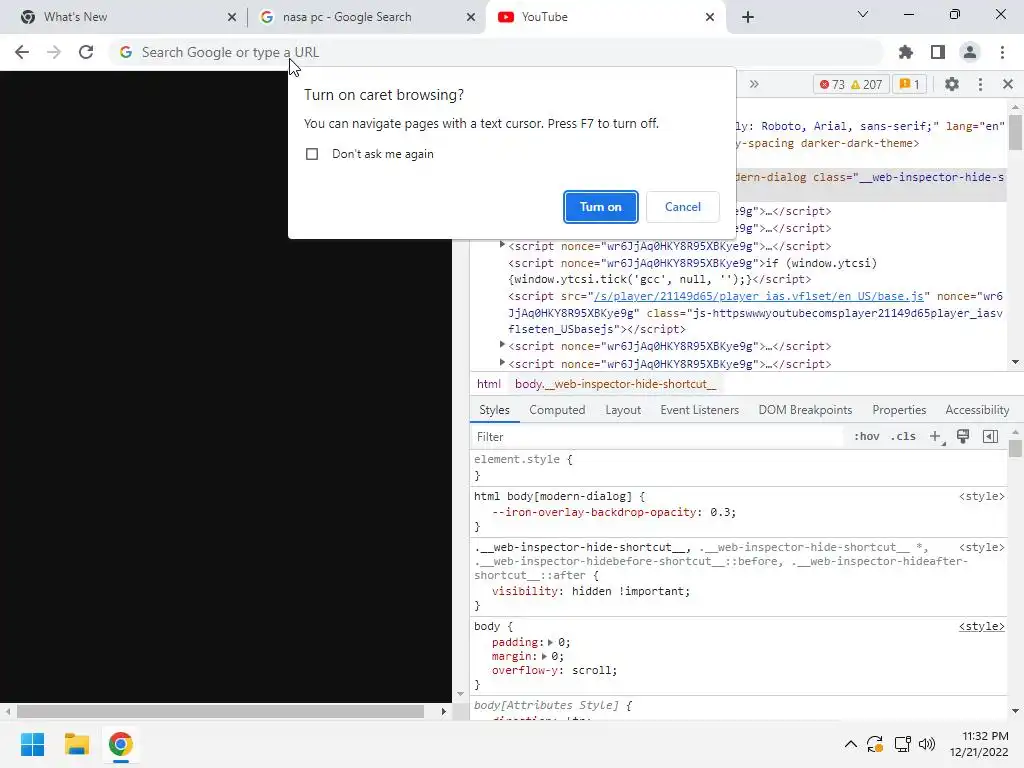Check Don't ask me again checkbox
Image resolution: width=1024 pixels, height=768 pixels.
pyautogui.click(x=312, y=154)
